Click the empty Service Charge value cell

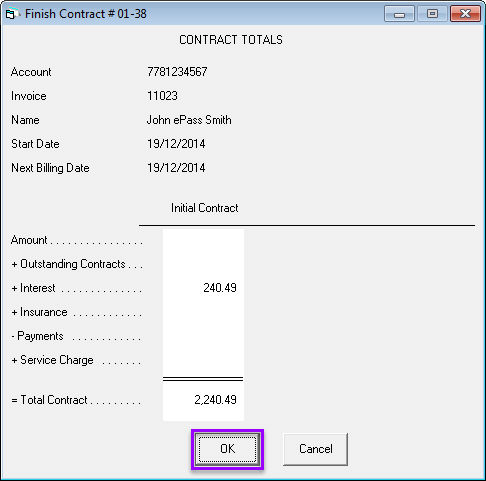tap(203, 360)
